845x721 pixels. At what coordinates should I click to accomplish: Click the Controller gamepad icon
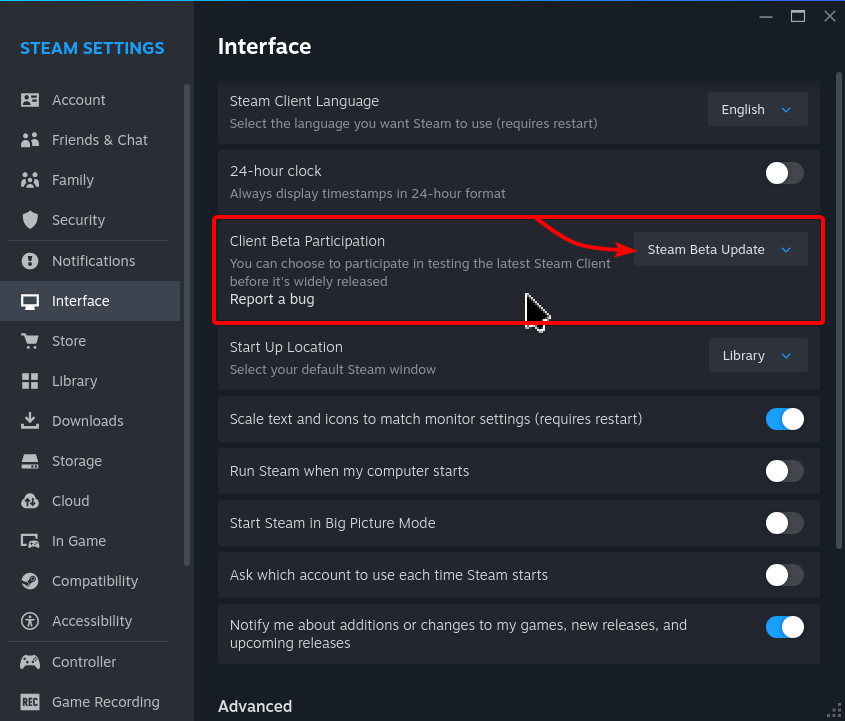tap(30, 662)
